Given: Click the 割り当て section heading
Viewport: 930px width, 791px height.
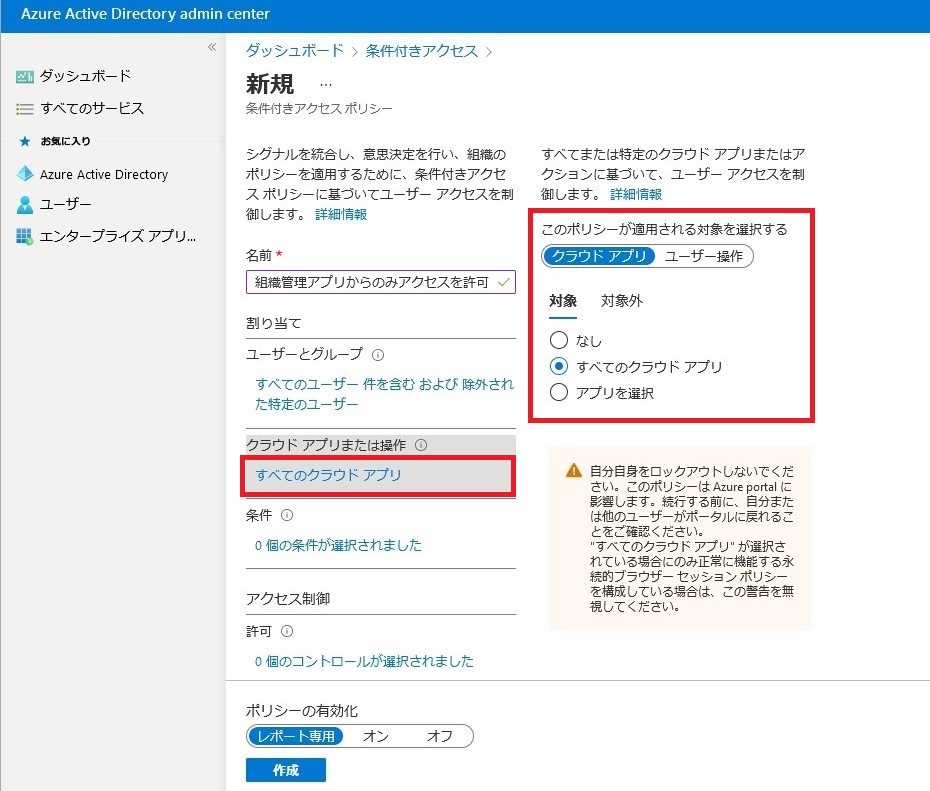Looking at the screenshot, I should coord(273,324).
